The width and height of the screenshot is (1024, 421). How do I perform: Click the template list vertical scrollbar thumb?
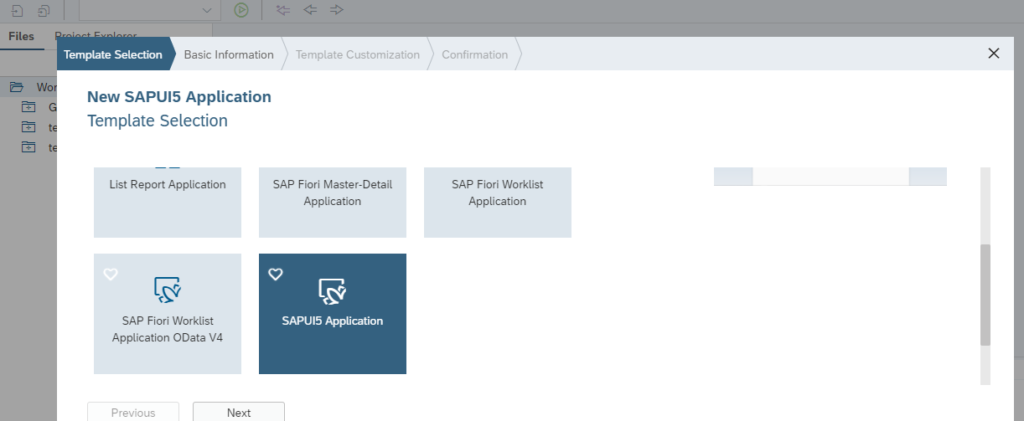coord(985,295)
